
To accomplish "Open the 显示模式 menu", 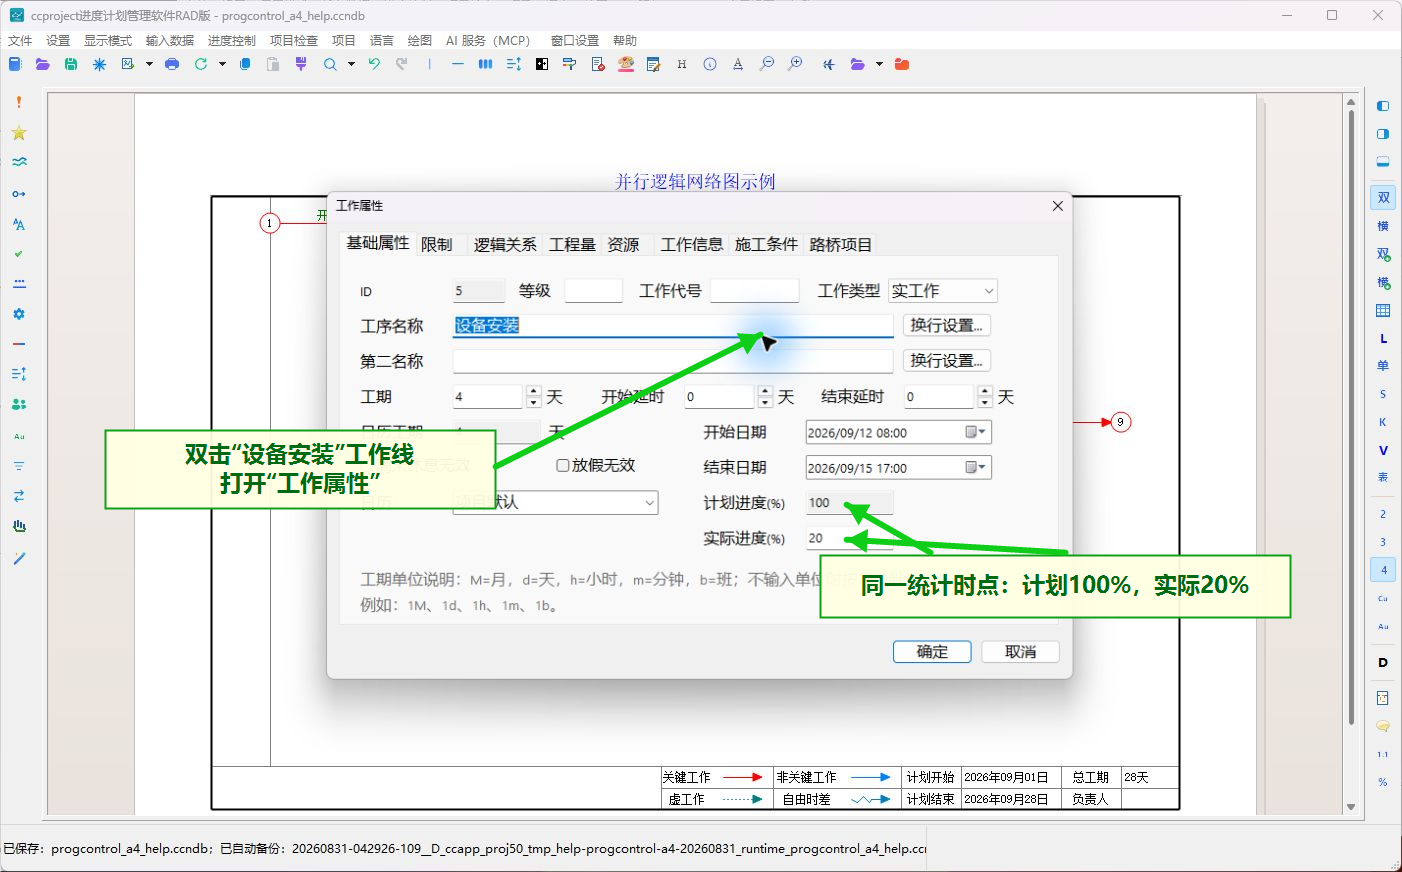I will click(x=108, y=40).
